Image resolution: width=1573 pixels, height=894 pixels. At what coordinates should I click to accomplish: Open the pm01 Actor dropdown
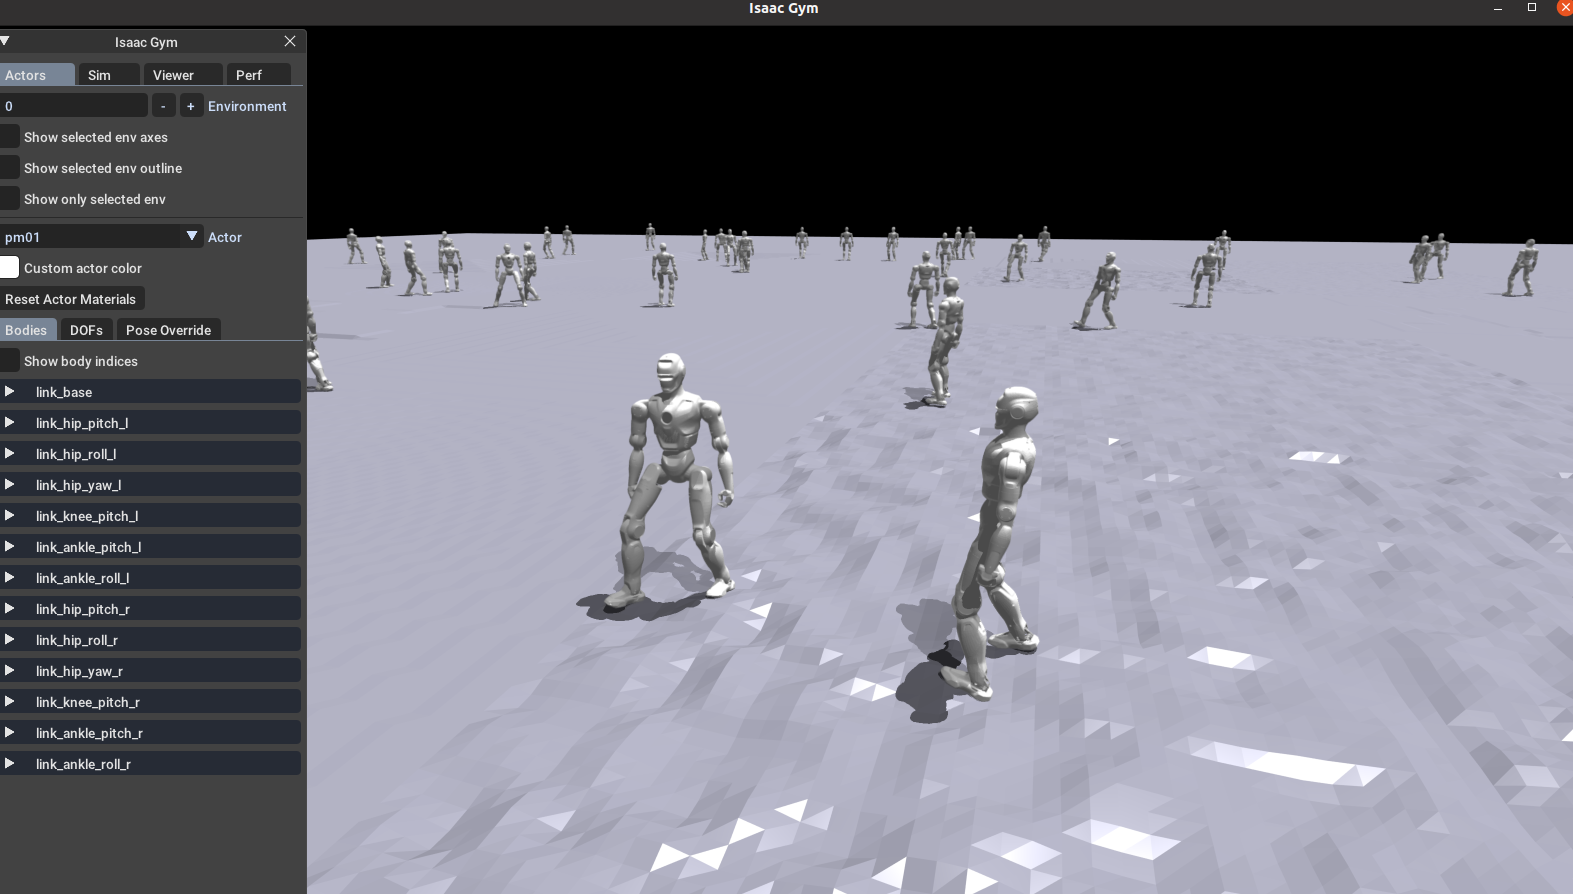pyautogui.click(x=101, y=237)
